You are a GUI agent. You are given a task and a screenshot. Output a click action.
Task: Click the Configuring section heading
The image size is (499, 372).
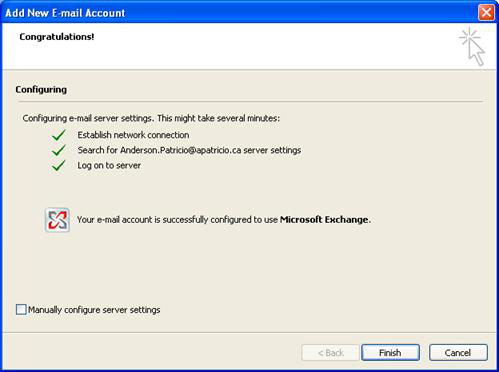click(41, 89)
